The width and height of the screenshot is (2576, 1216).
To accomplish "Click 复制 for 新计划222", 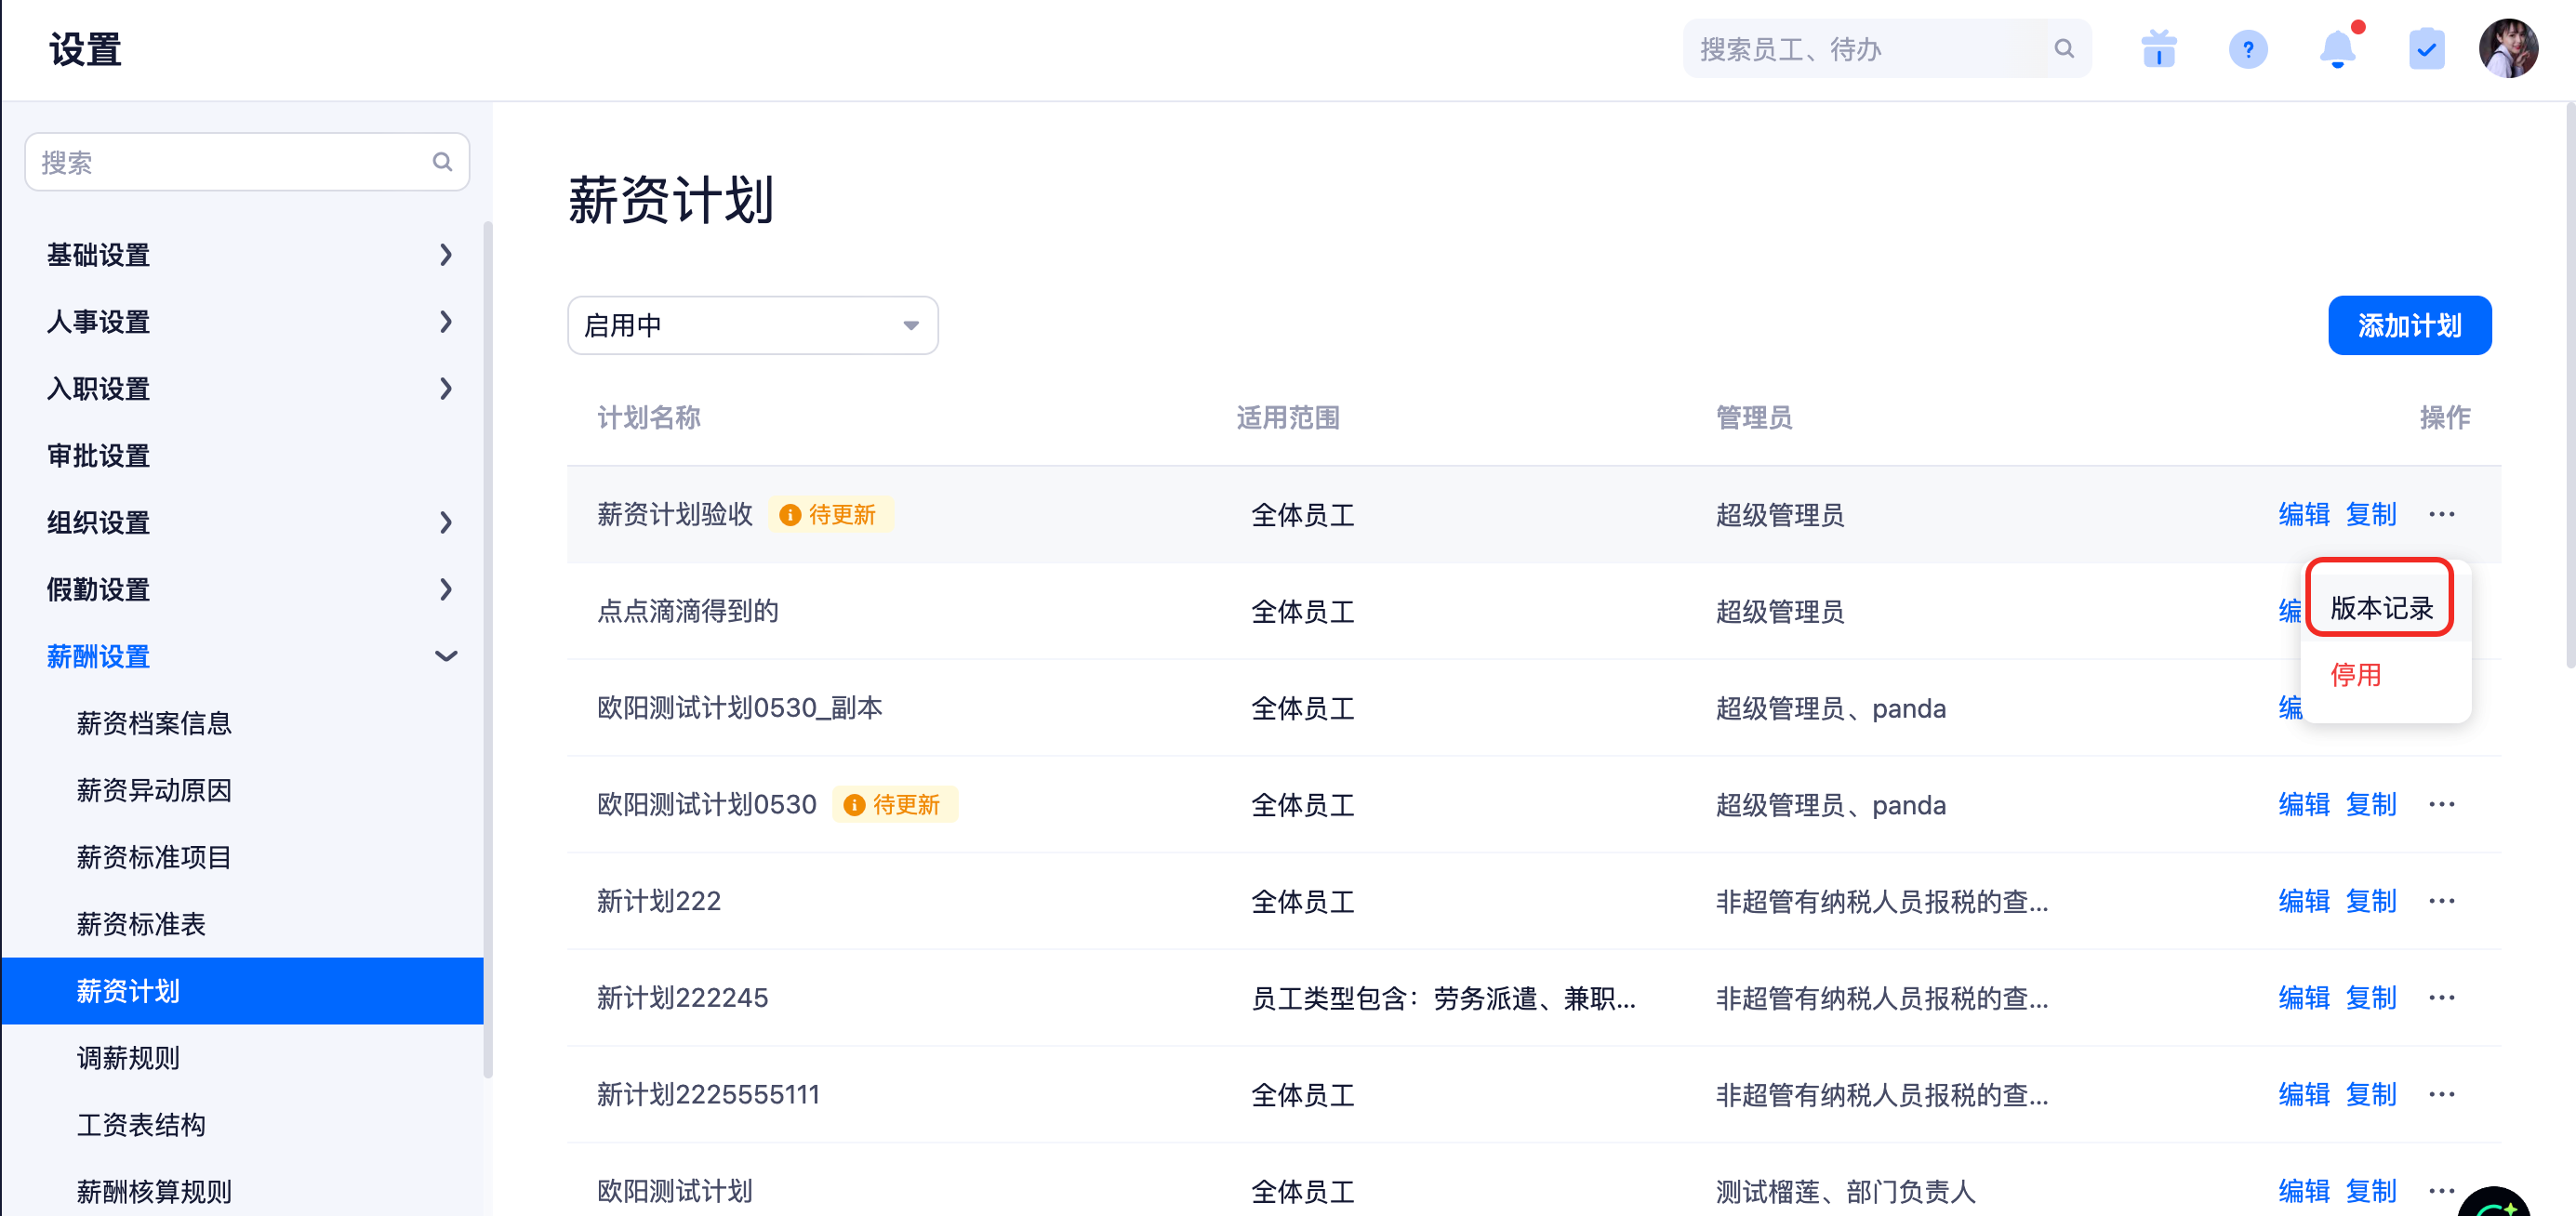I will click(2371, 901).
